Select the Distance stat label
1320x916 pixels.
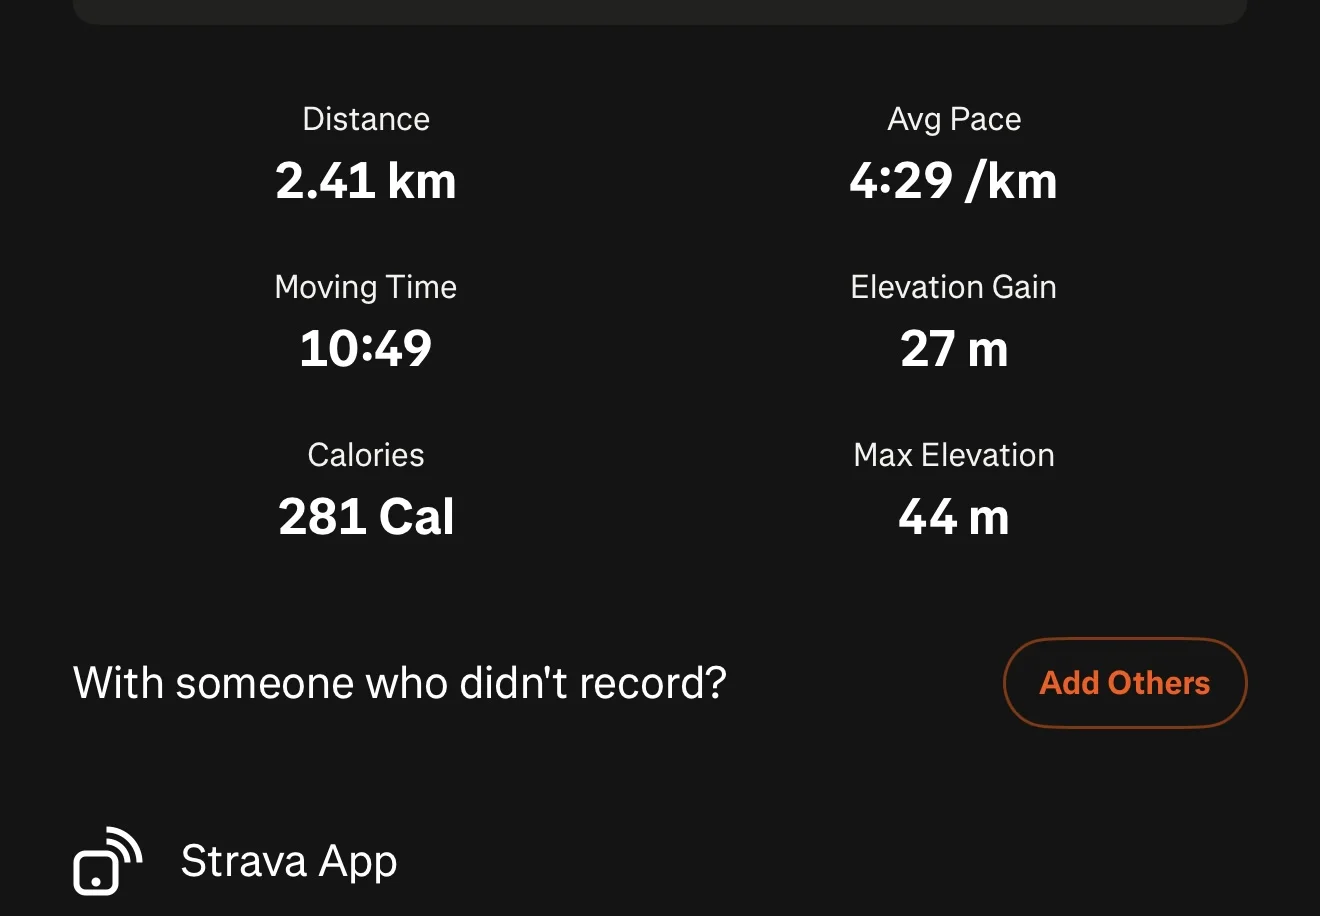(366, 119)
